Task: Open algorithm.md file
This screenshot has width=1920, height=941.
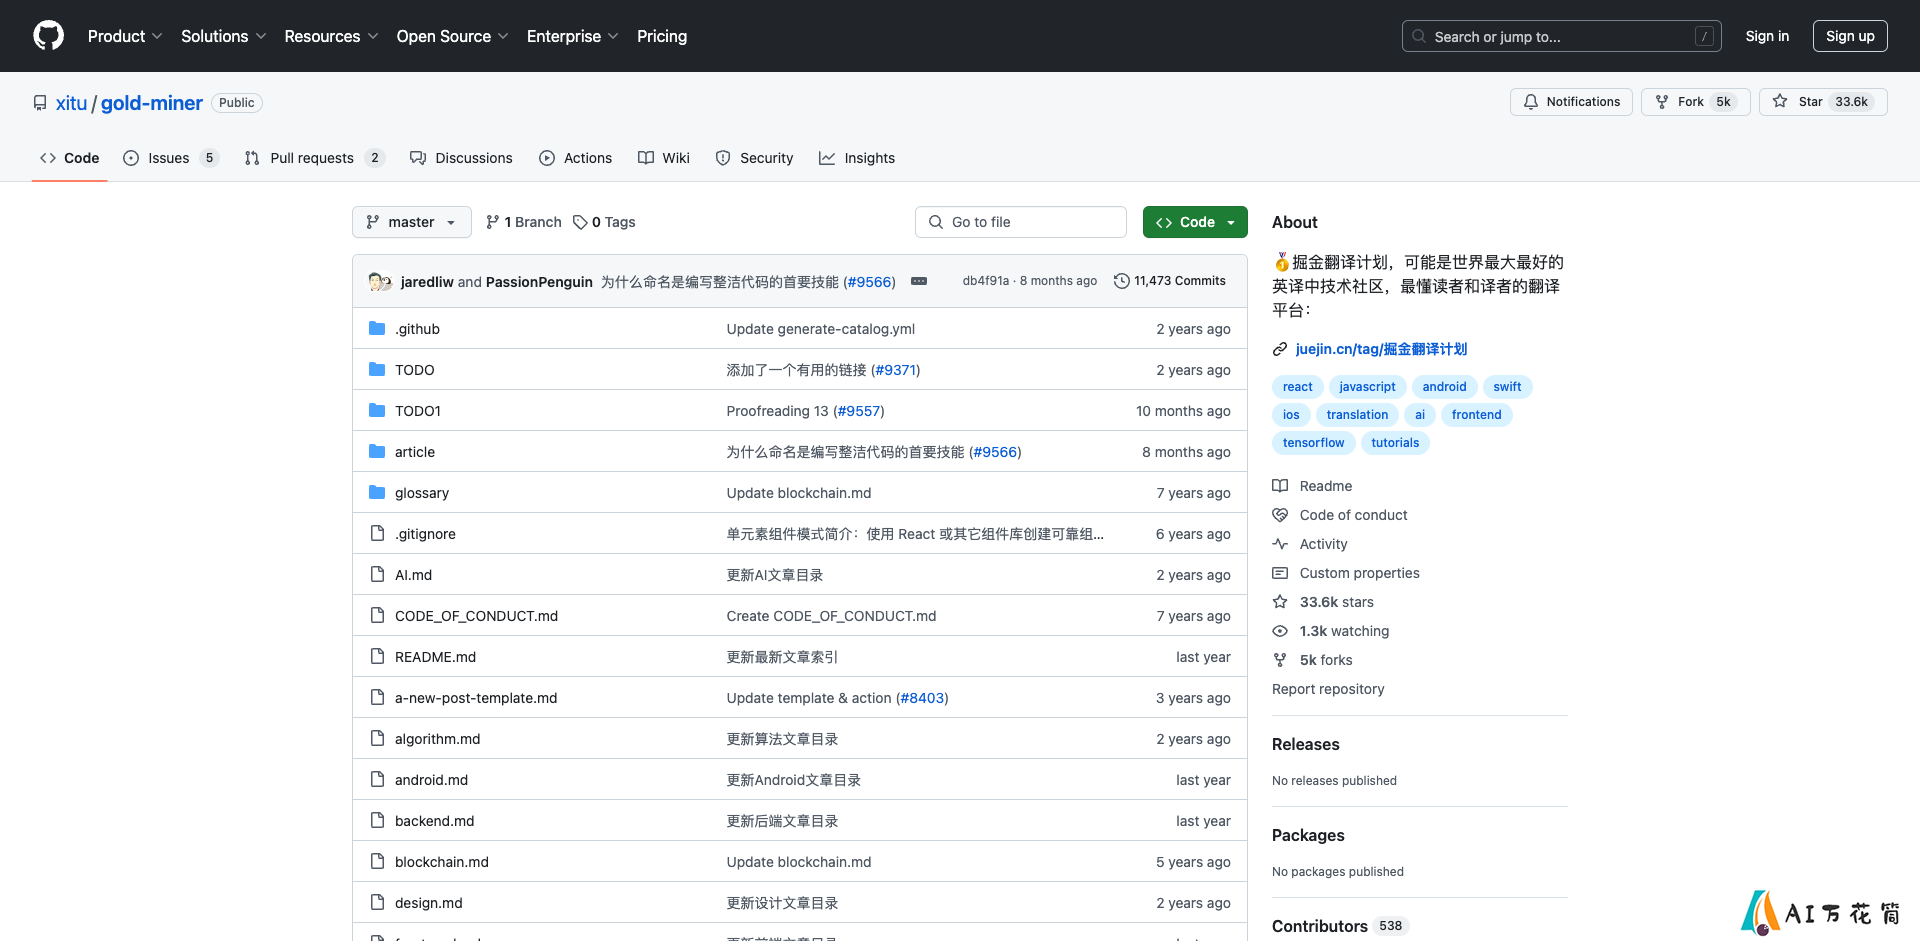Action: tap(438, 739)
